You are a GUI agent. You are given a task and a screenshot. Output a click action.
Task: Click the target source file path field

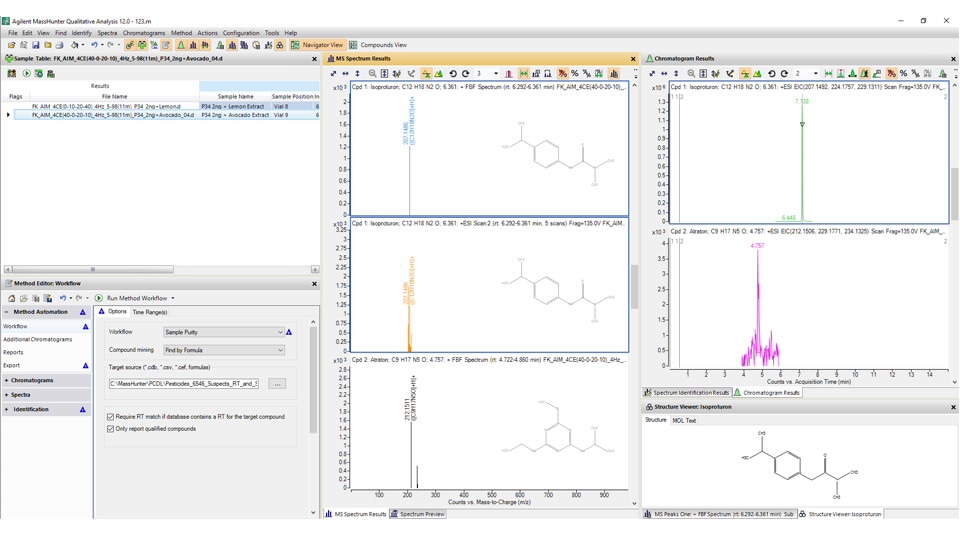click(x=184, y=384)
